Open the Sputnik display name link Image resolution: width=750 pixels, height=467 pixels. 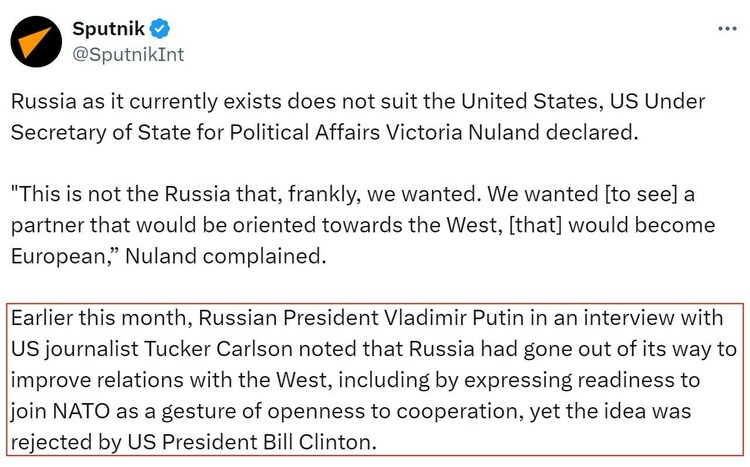(109, 29)
